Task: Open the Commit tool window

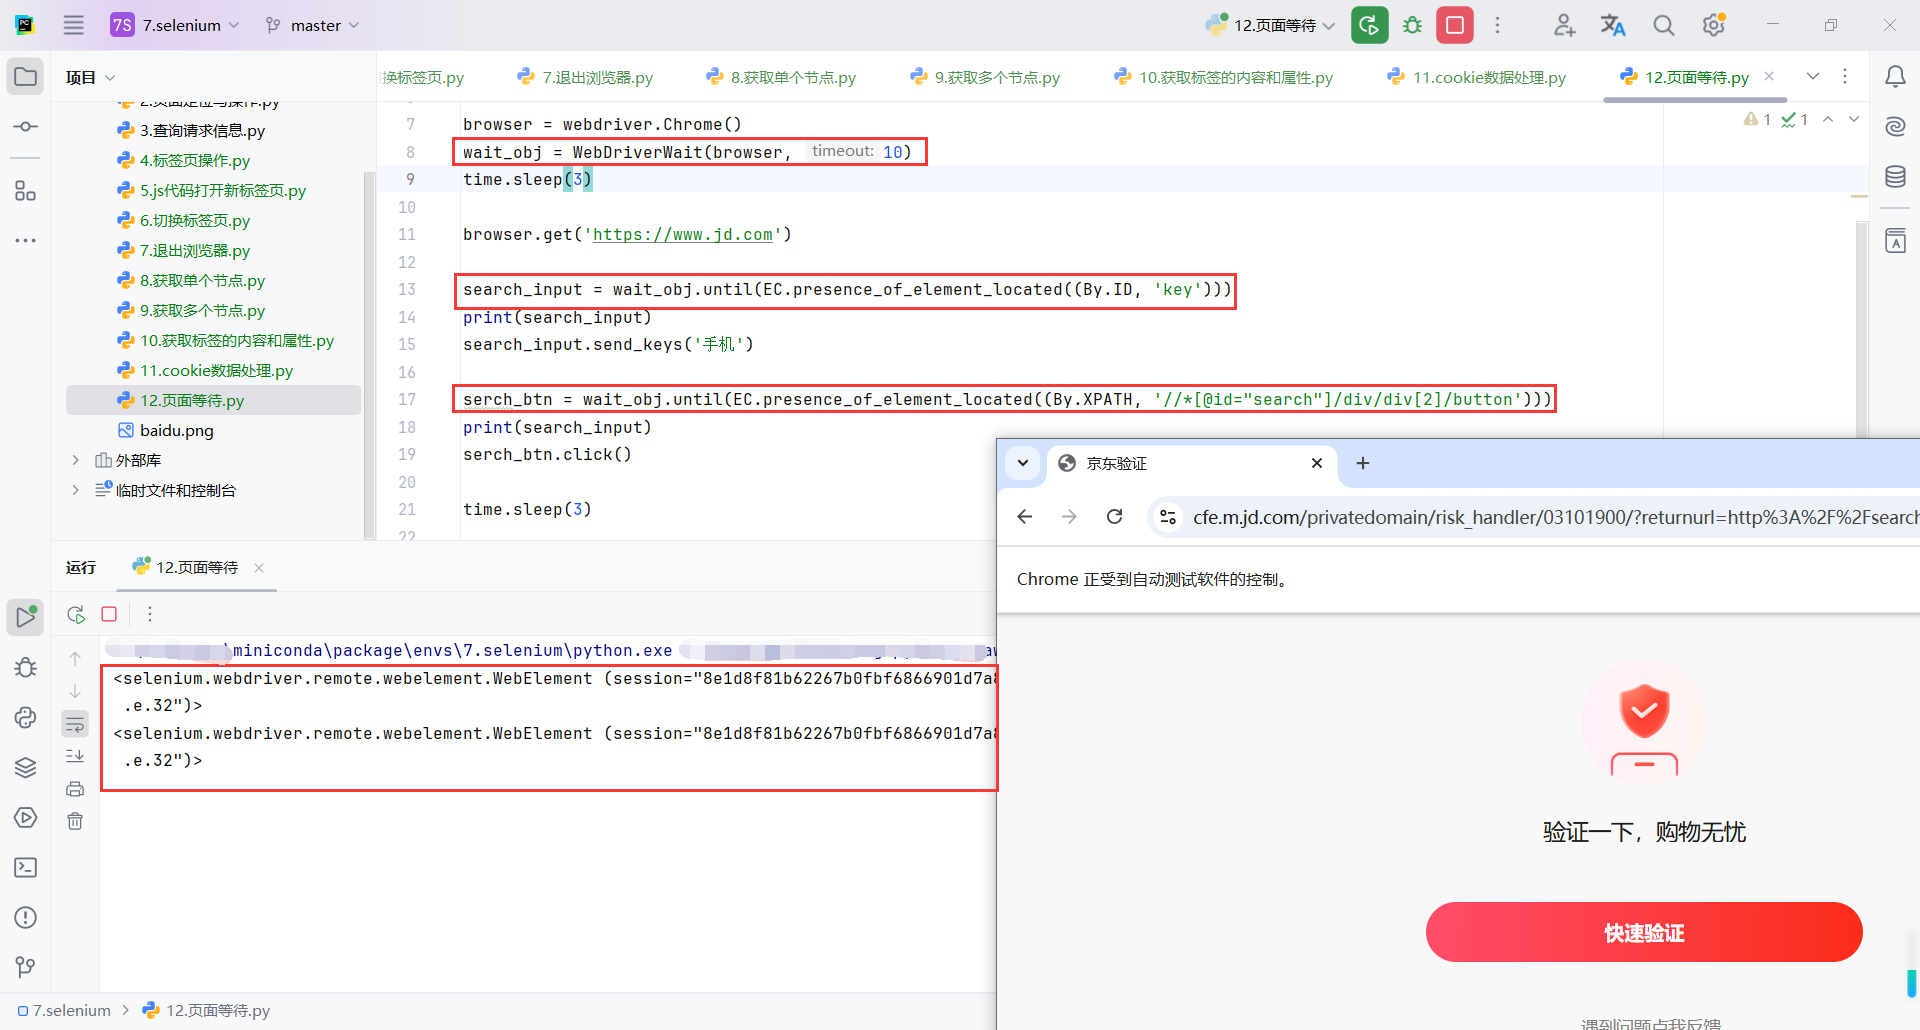Action: pos(26,127)
